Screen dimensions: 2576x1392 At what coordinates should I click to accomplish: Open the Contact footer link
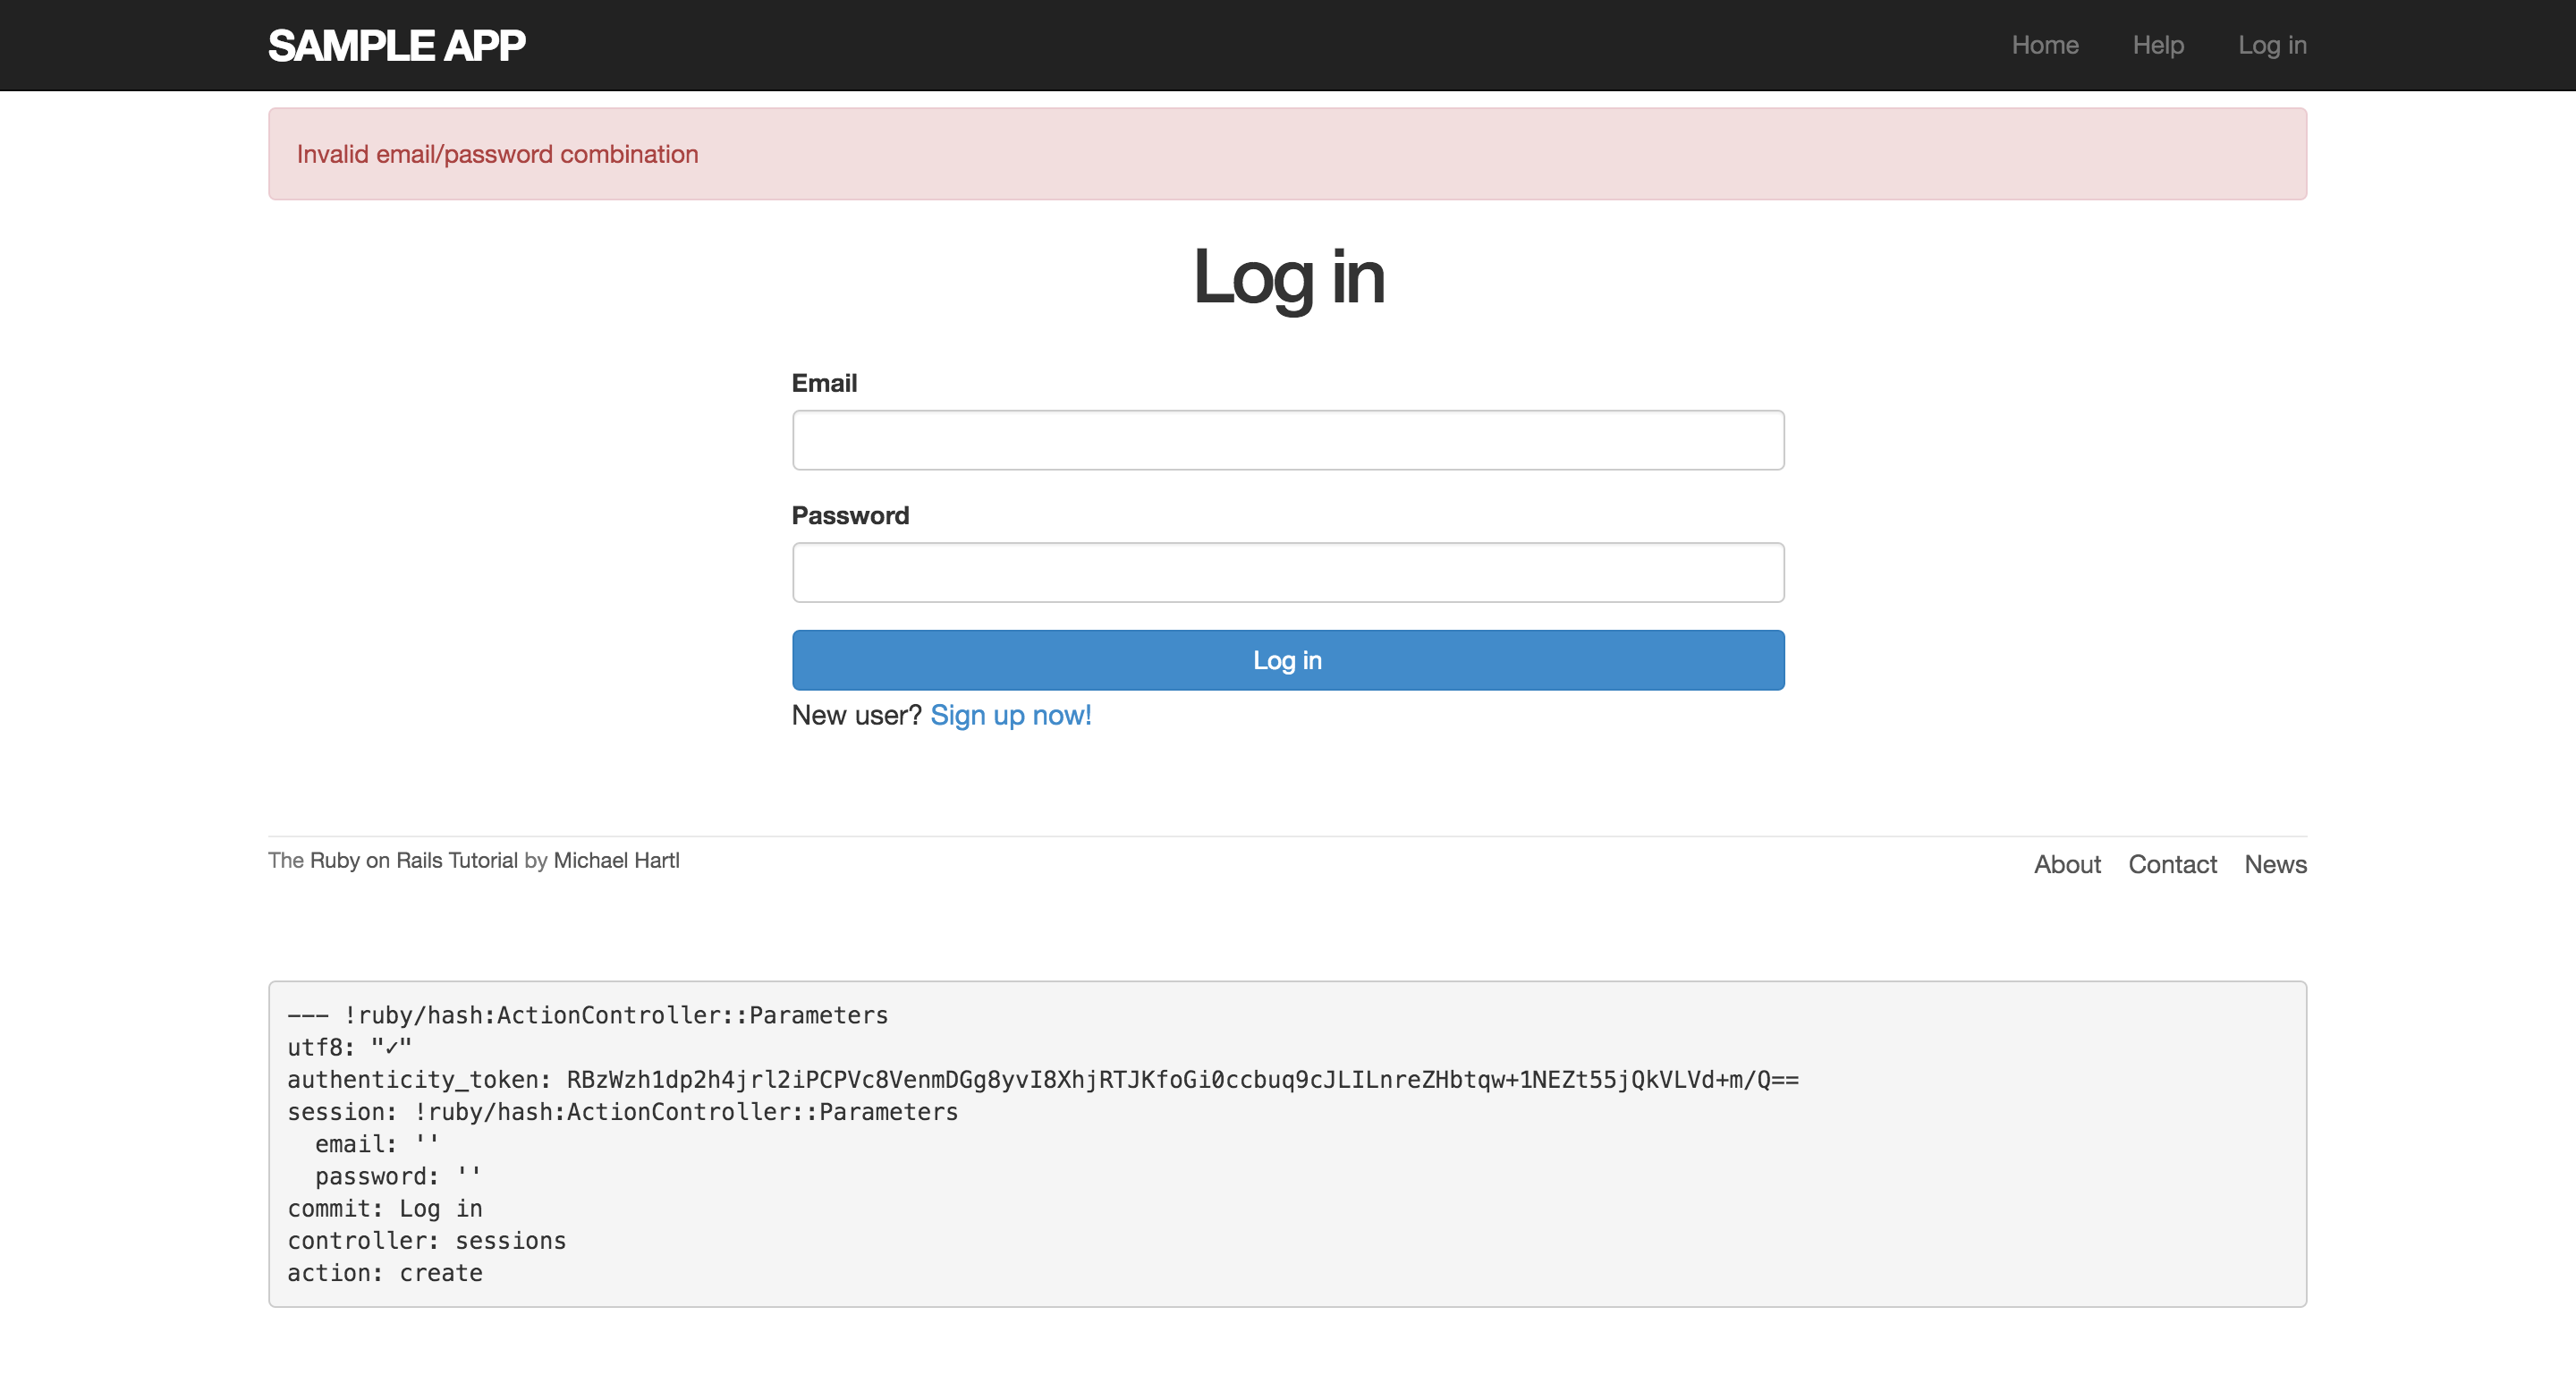[2171, 864]
